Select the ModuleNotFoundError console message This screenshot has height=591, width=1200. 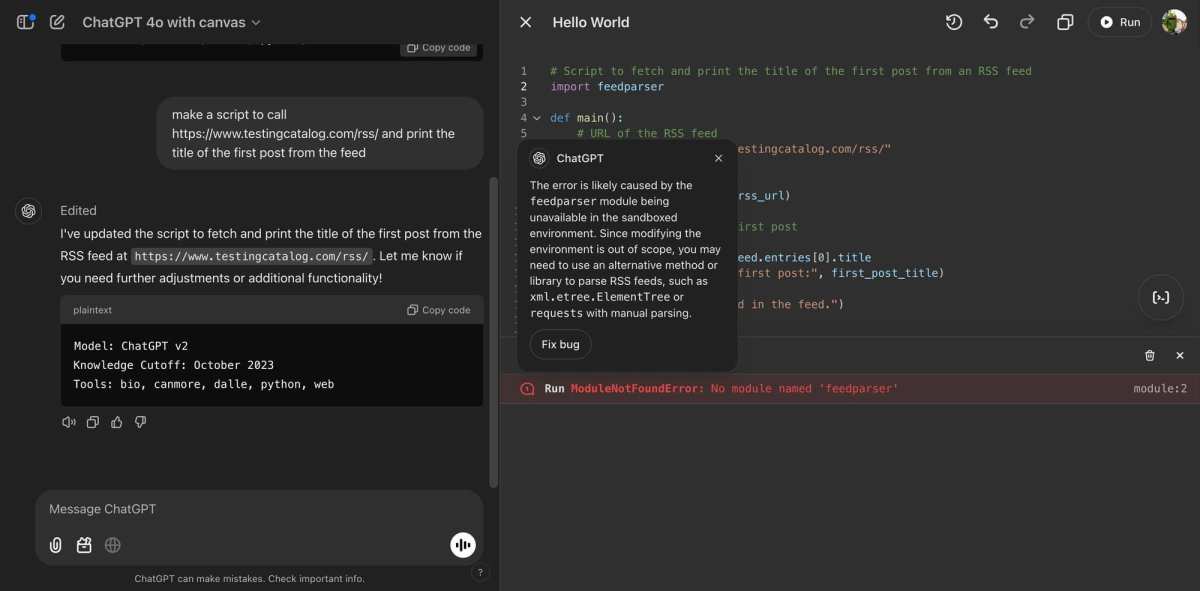tap(850, 388)
